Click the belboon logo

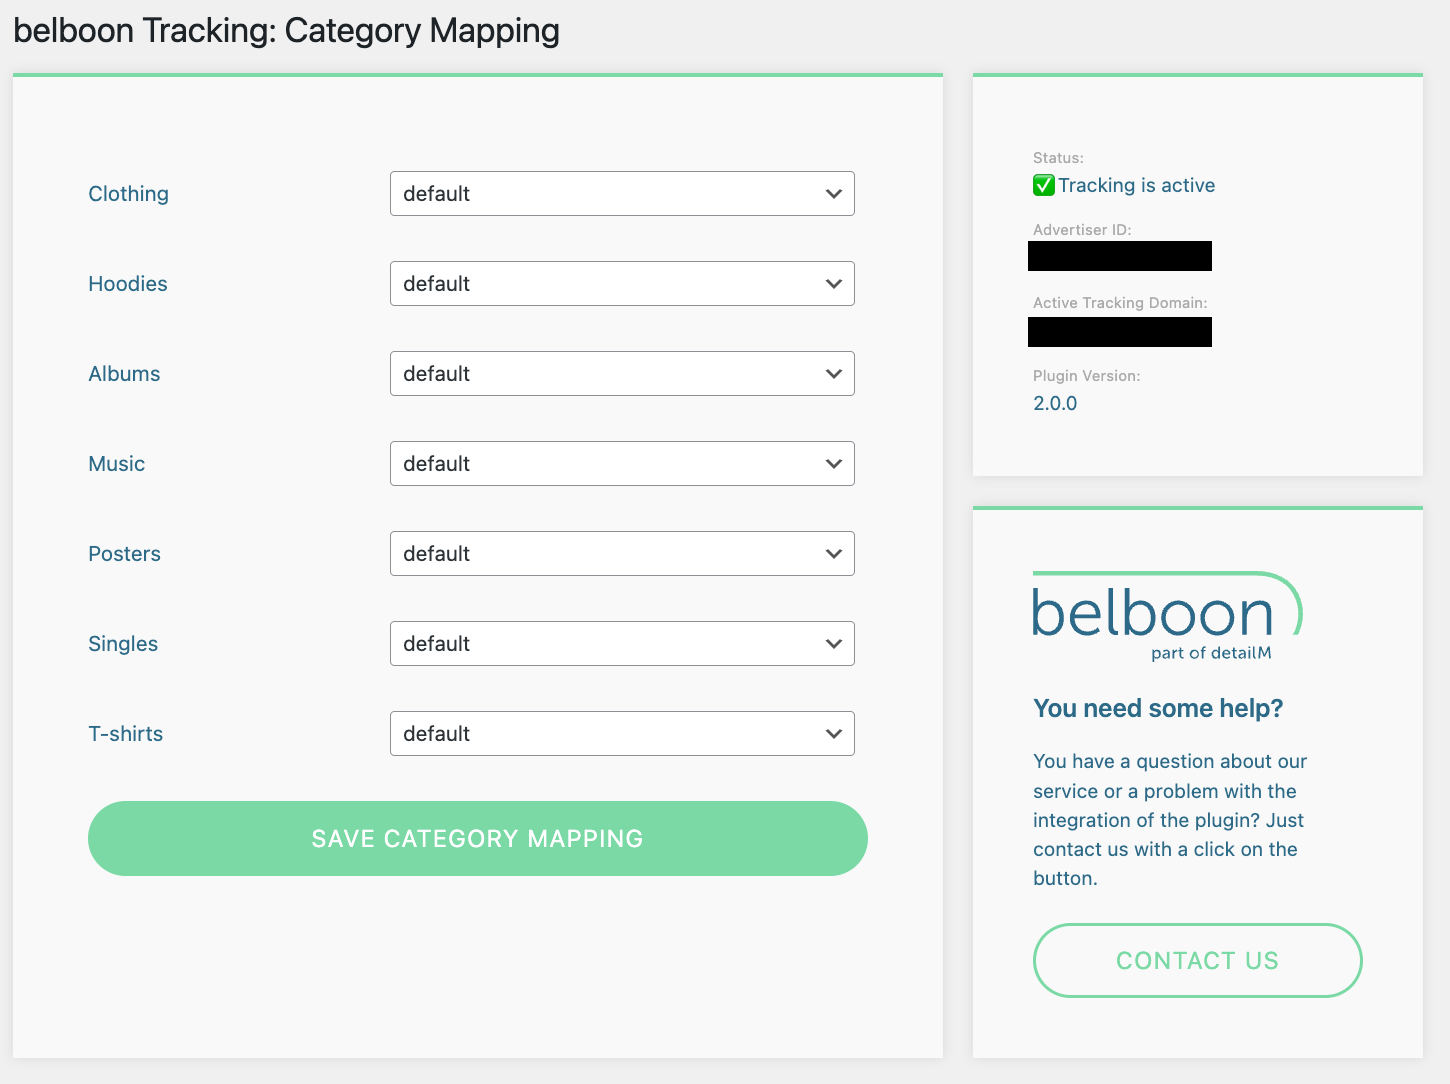point(1167,616)
